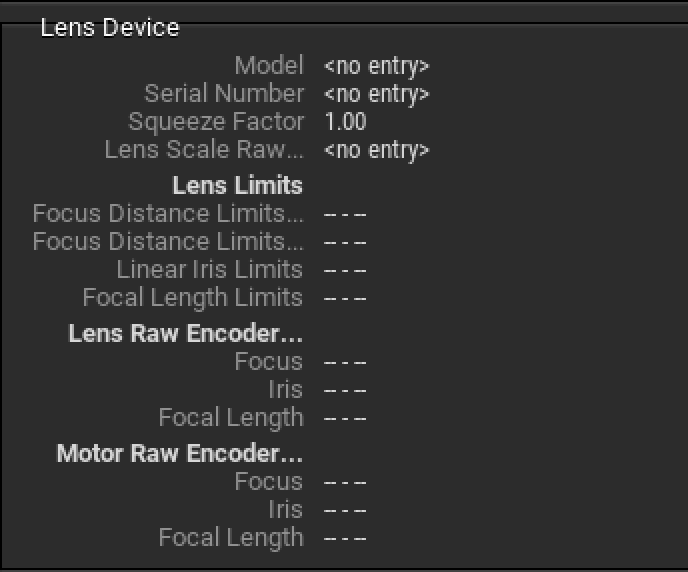Click Focal Length under Motor Raw Encoder

point(230,538)
